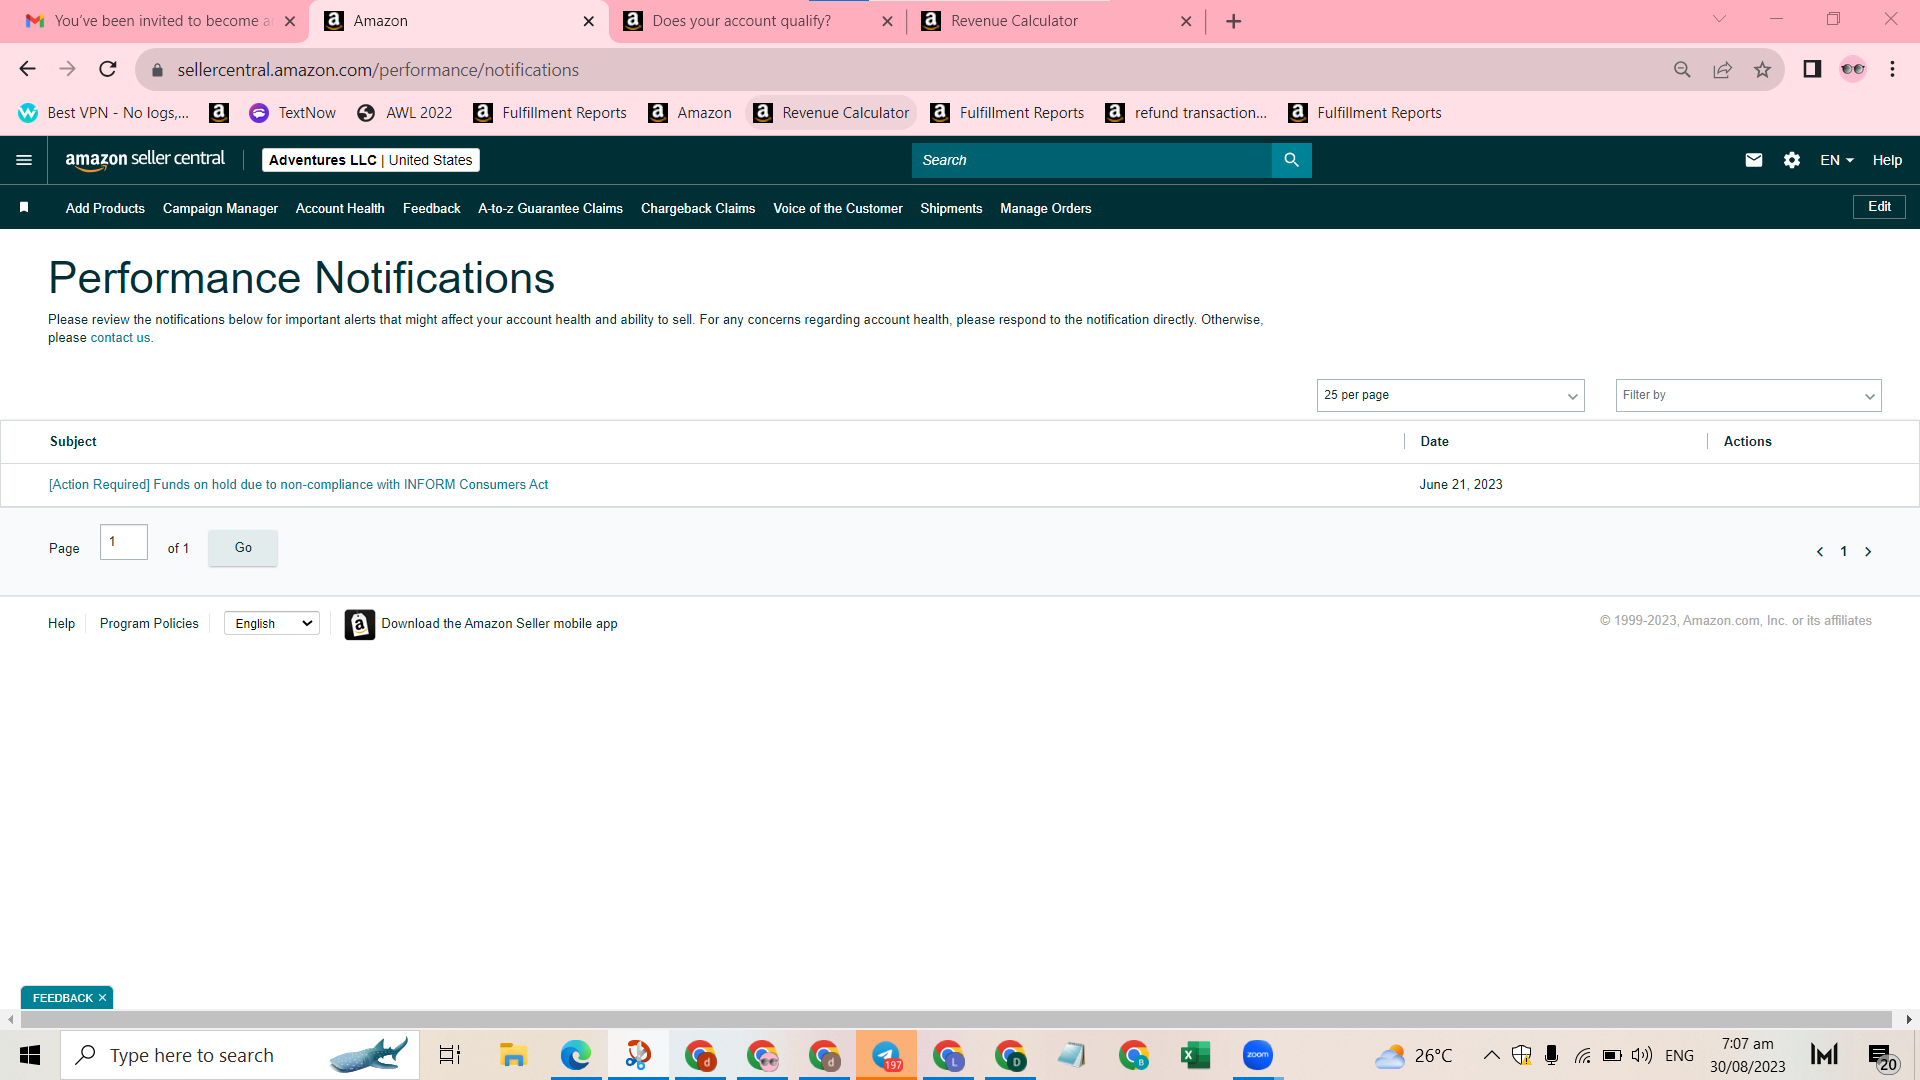Image resolution: width=1920 pixels, height=1080 pixels.
Task: Click the footer Help link
Action: pos(61,623)
